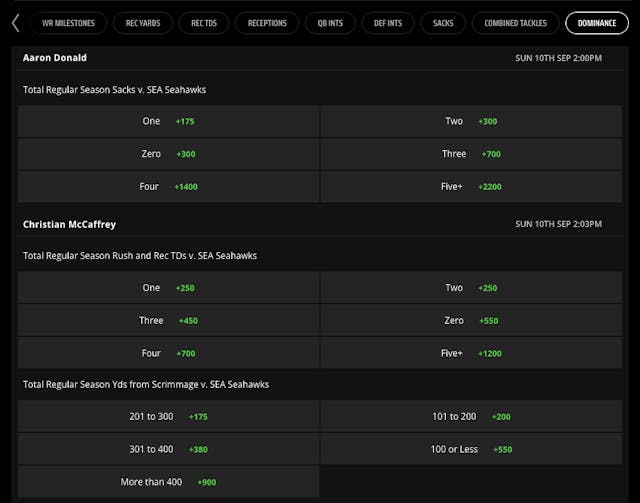Click Total Regular Season Sacks v. SEA Seahawks
This screenshot has width=640, height=503.
[114, 89]
